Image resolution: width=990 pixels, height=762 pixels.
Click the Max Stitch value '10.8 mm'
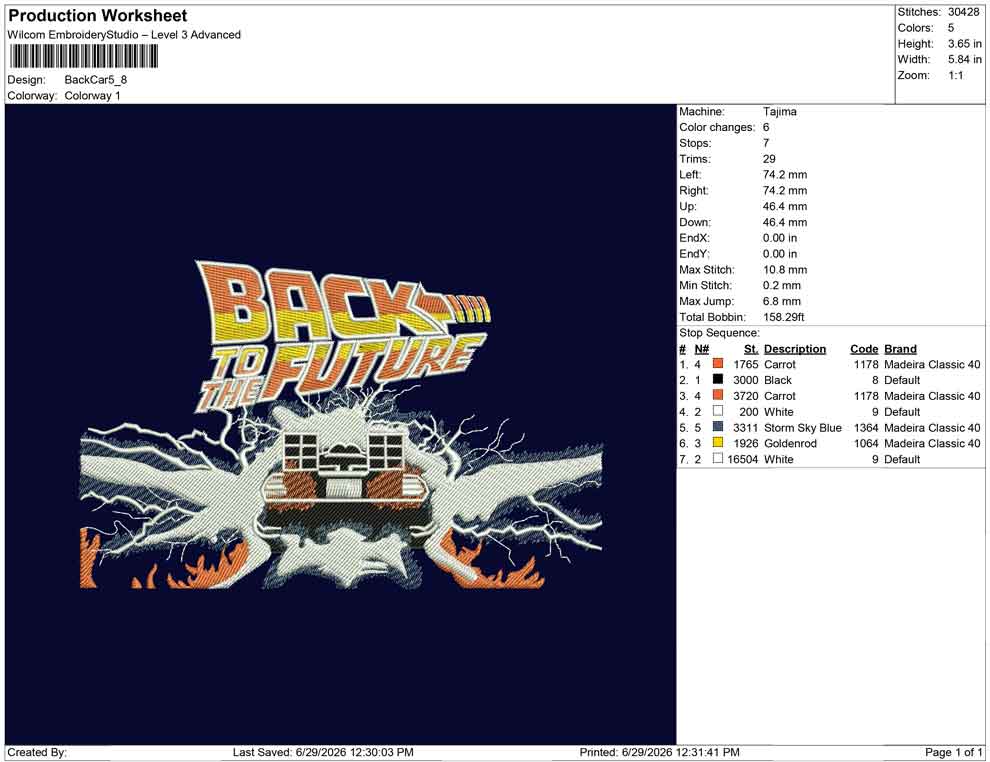[785, 270]
